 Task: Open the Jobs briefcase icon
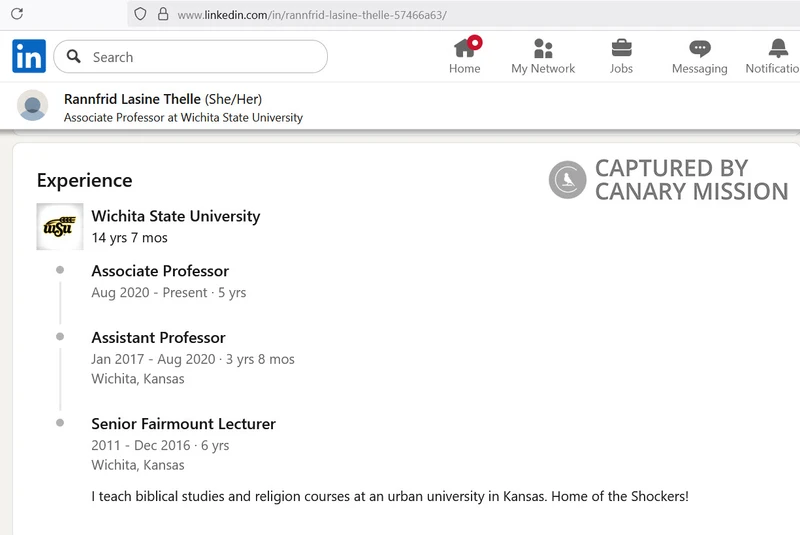(x=621, y=48)
